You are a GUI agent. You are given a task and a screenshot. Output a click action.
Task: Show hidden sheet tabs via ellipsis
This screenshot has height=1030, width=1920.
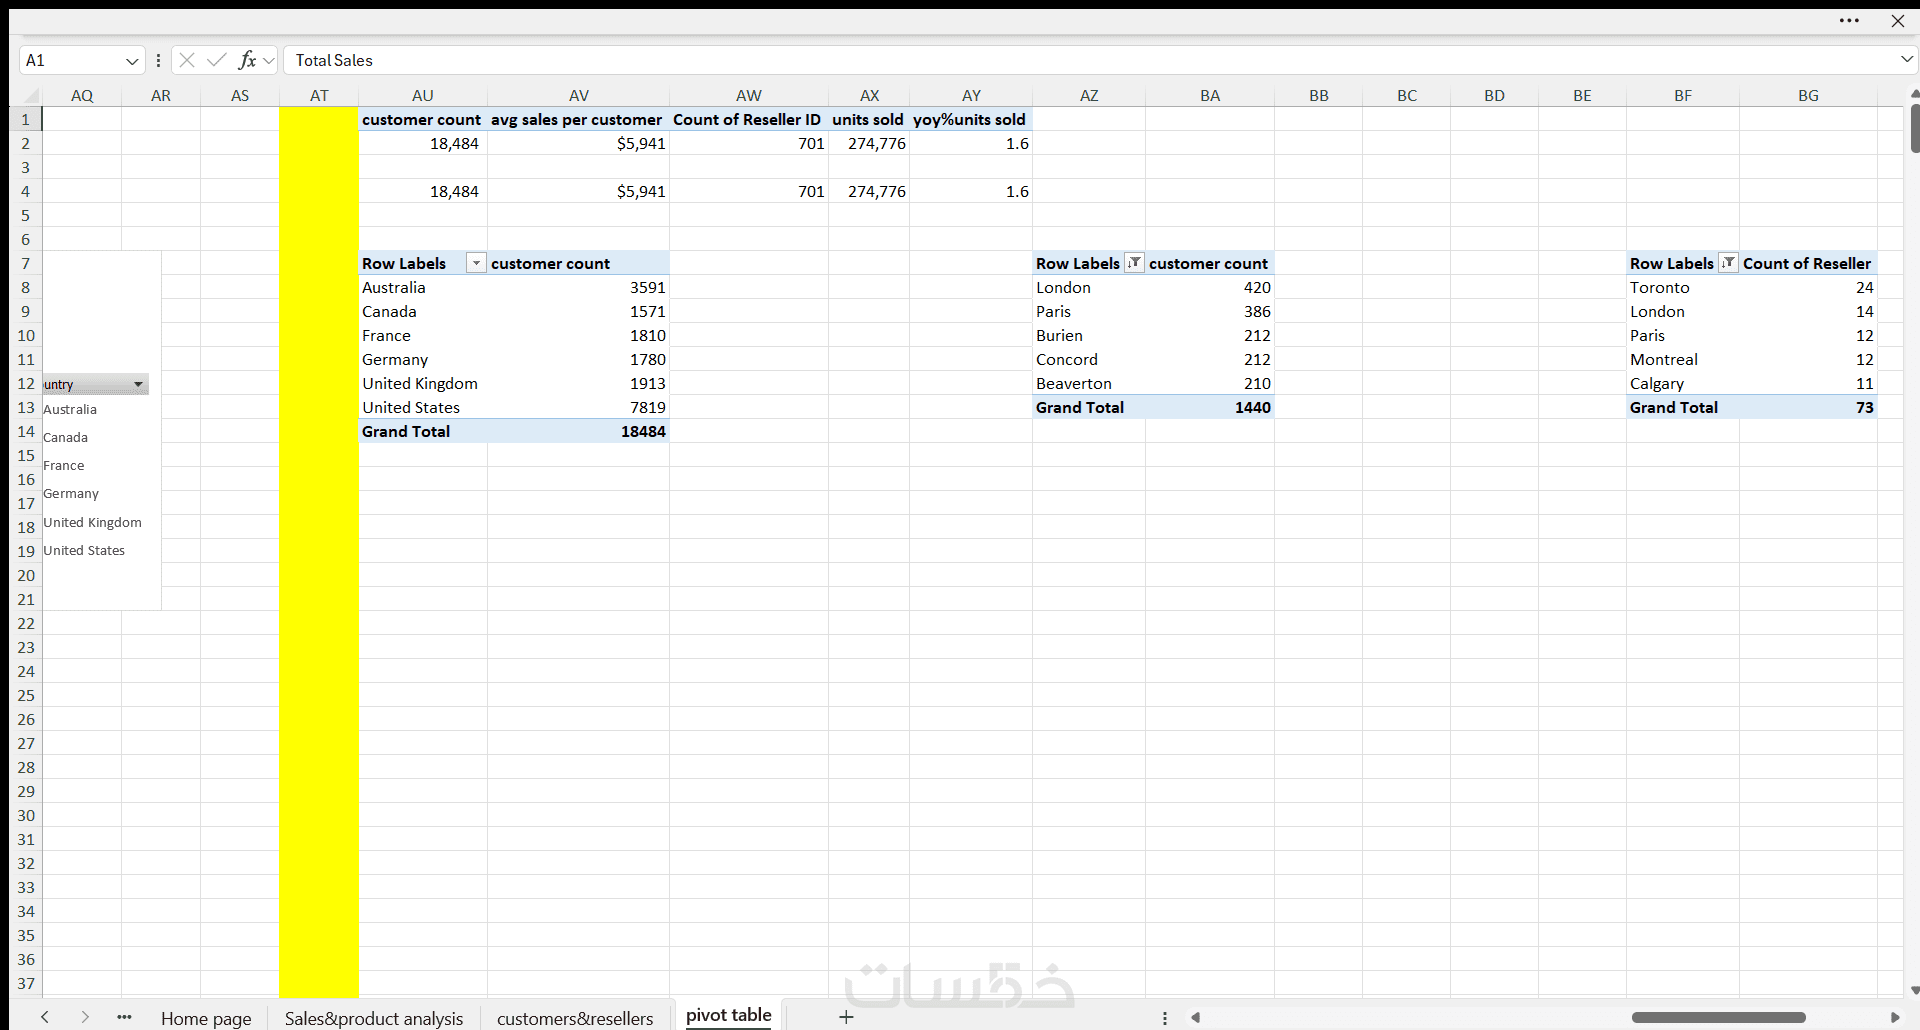[x=124, y=1017]
